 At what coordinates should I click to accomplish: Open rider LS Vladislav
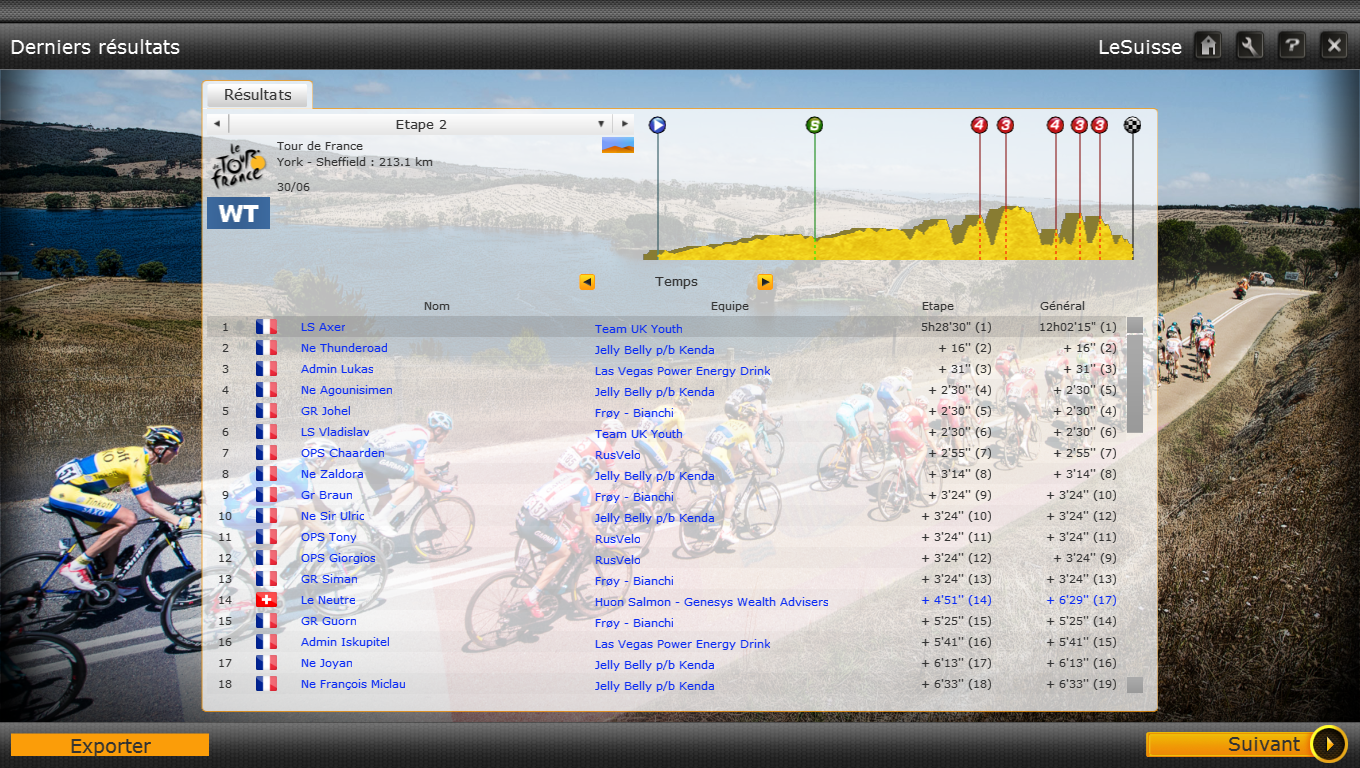click(x=335, y=432)
